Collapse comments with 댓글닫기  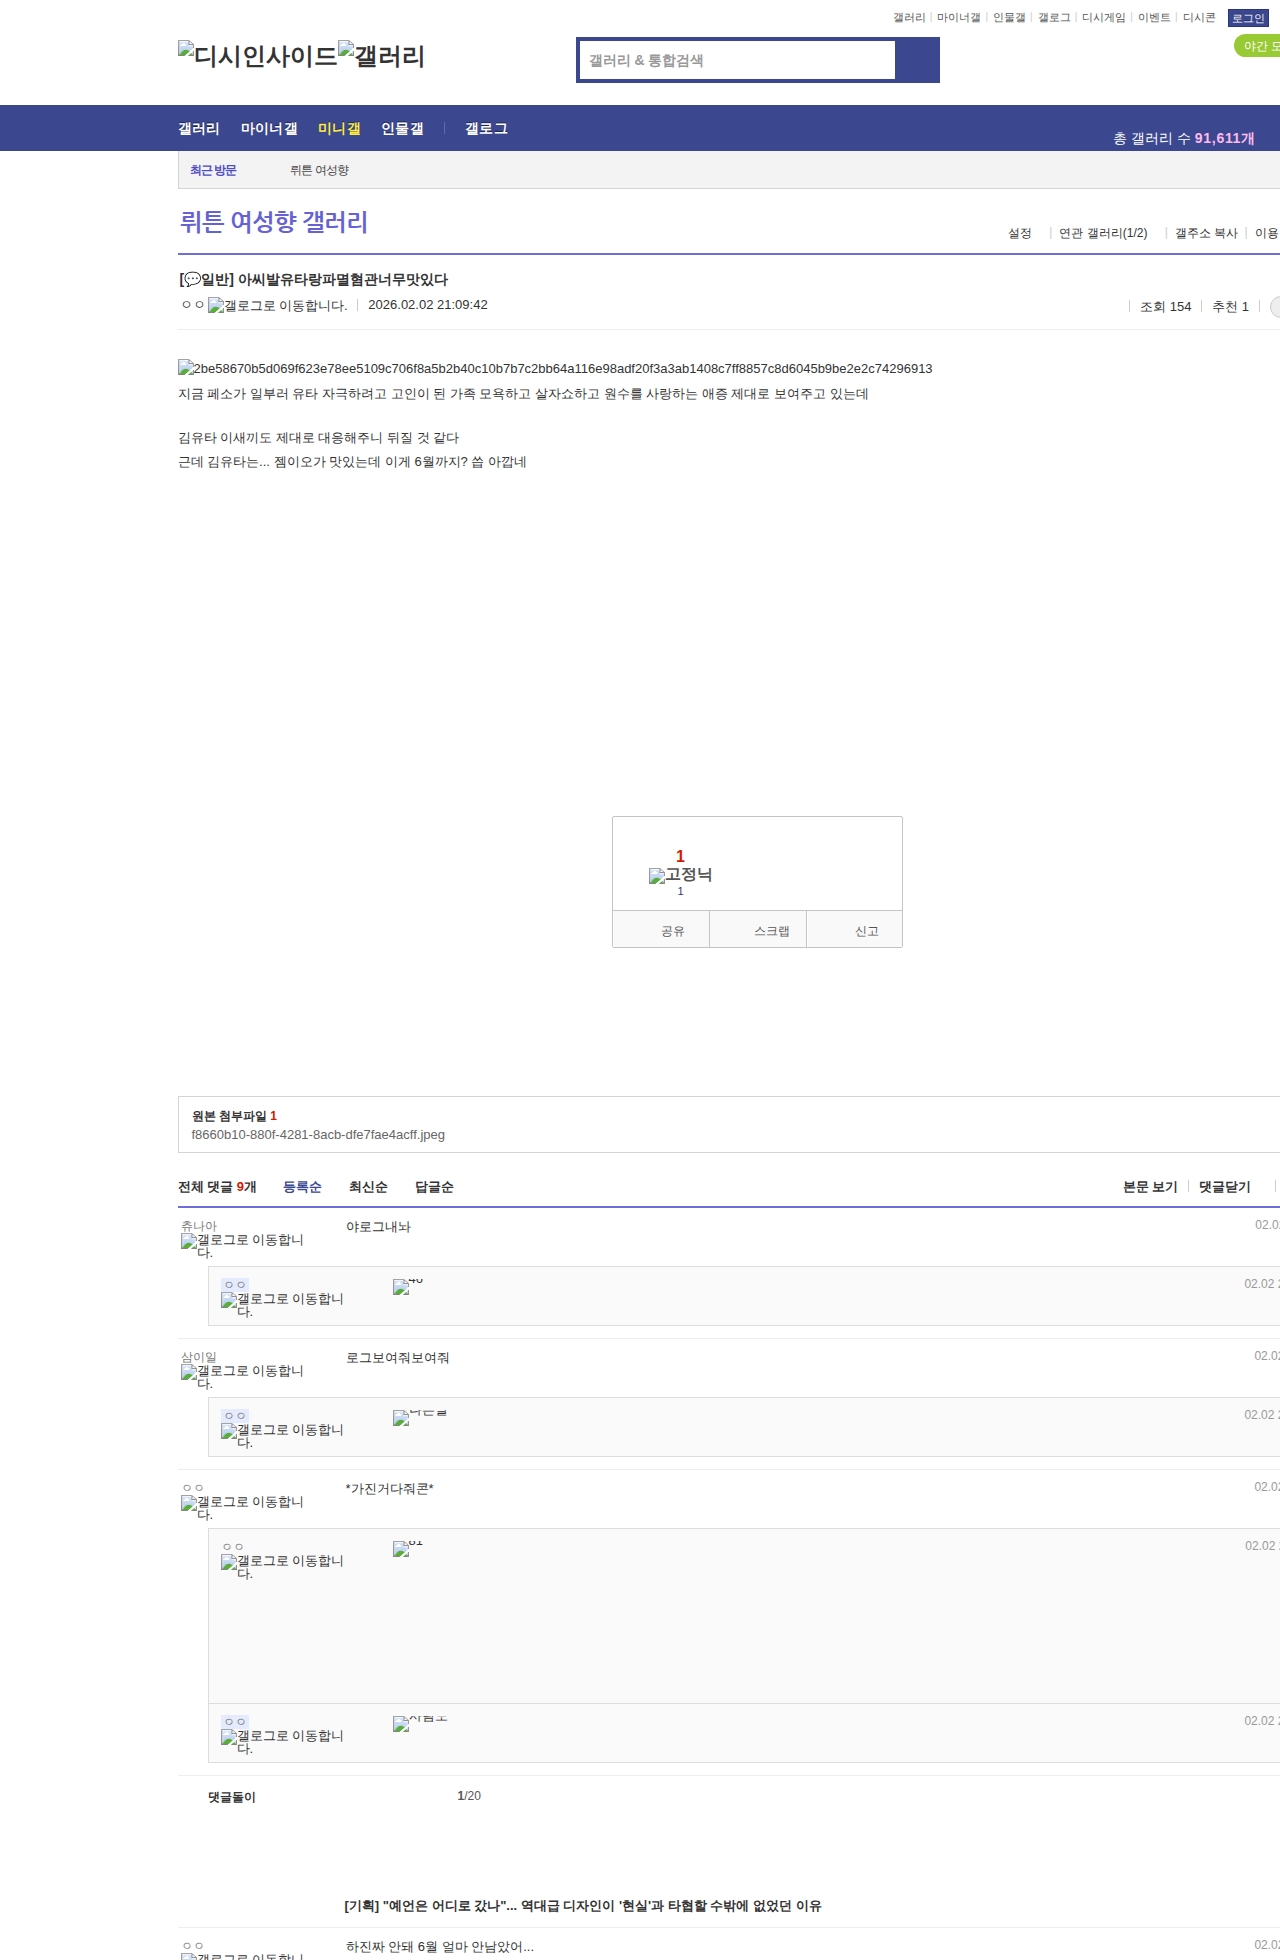[x=1224, y=1187]
